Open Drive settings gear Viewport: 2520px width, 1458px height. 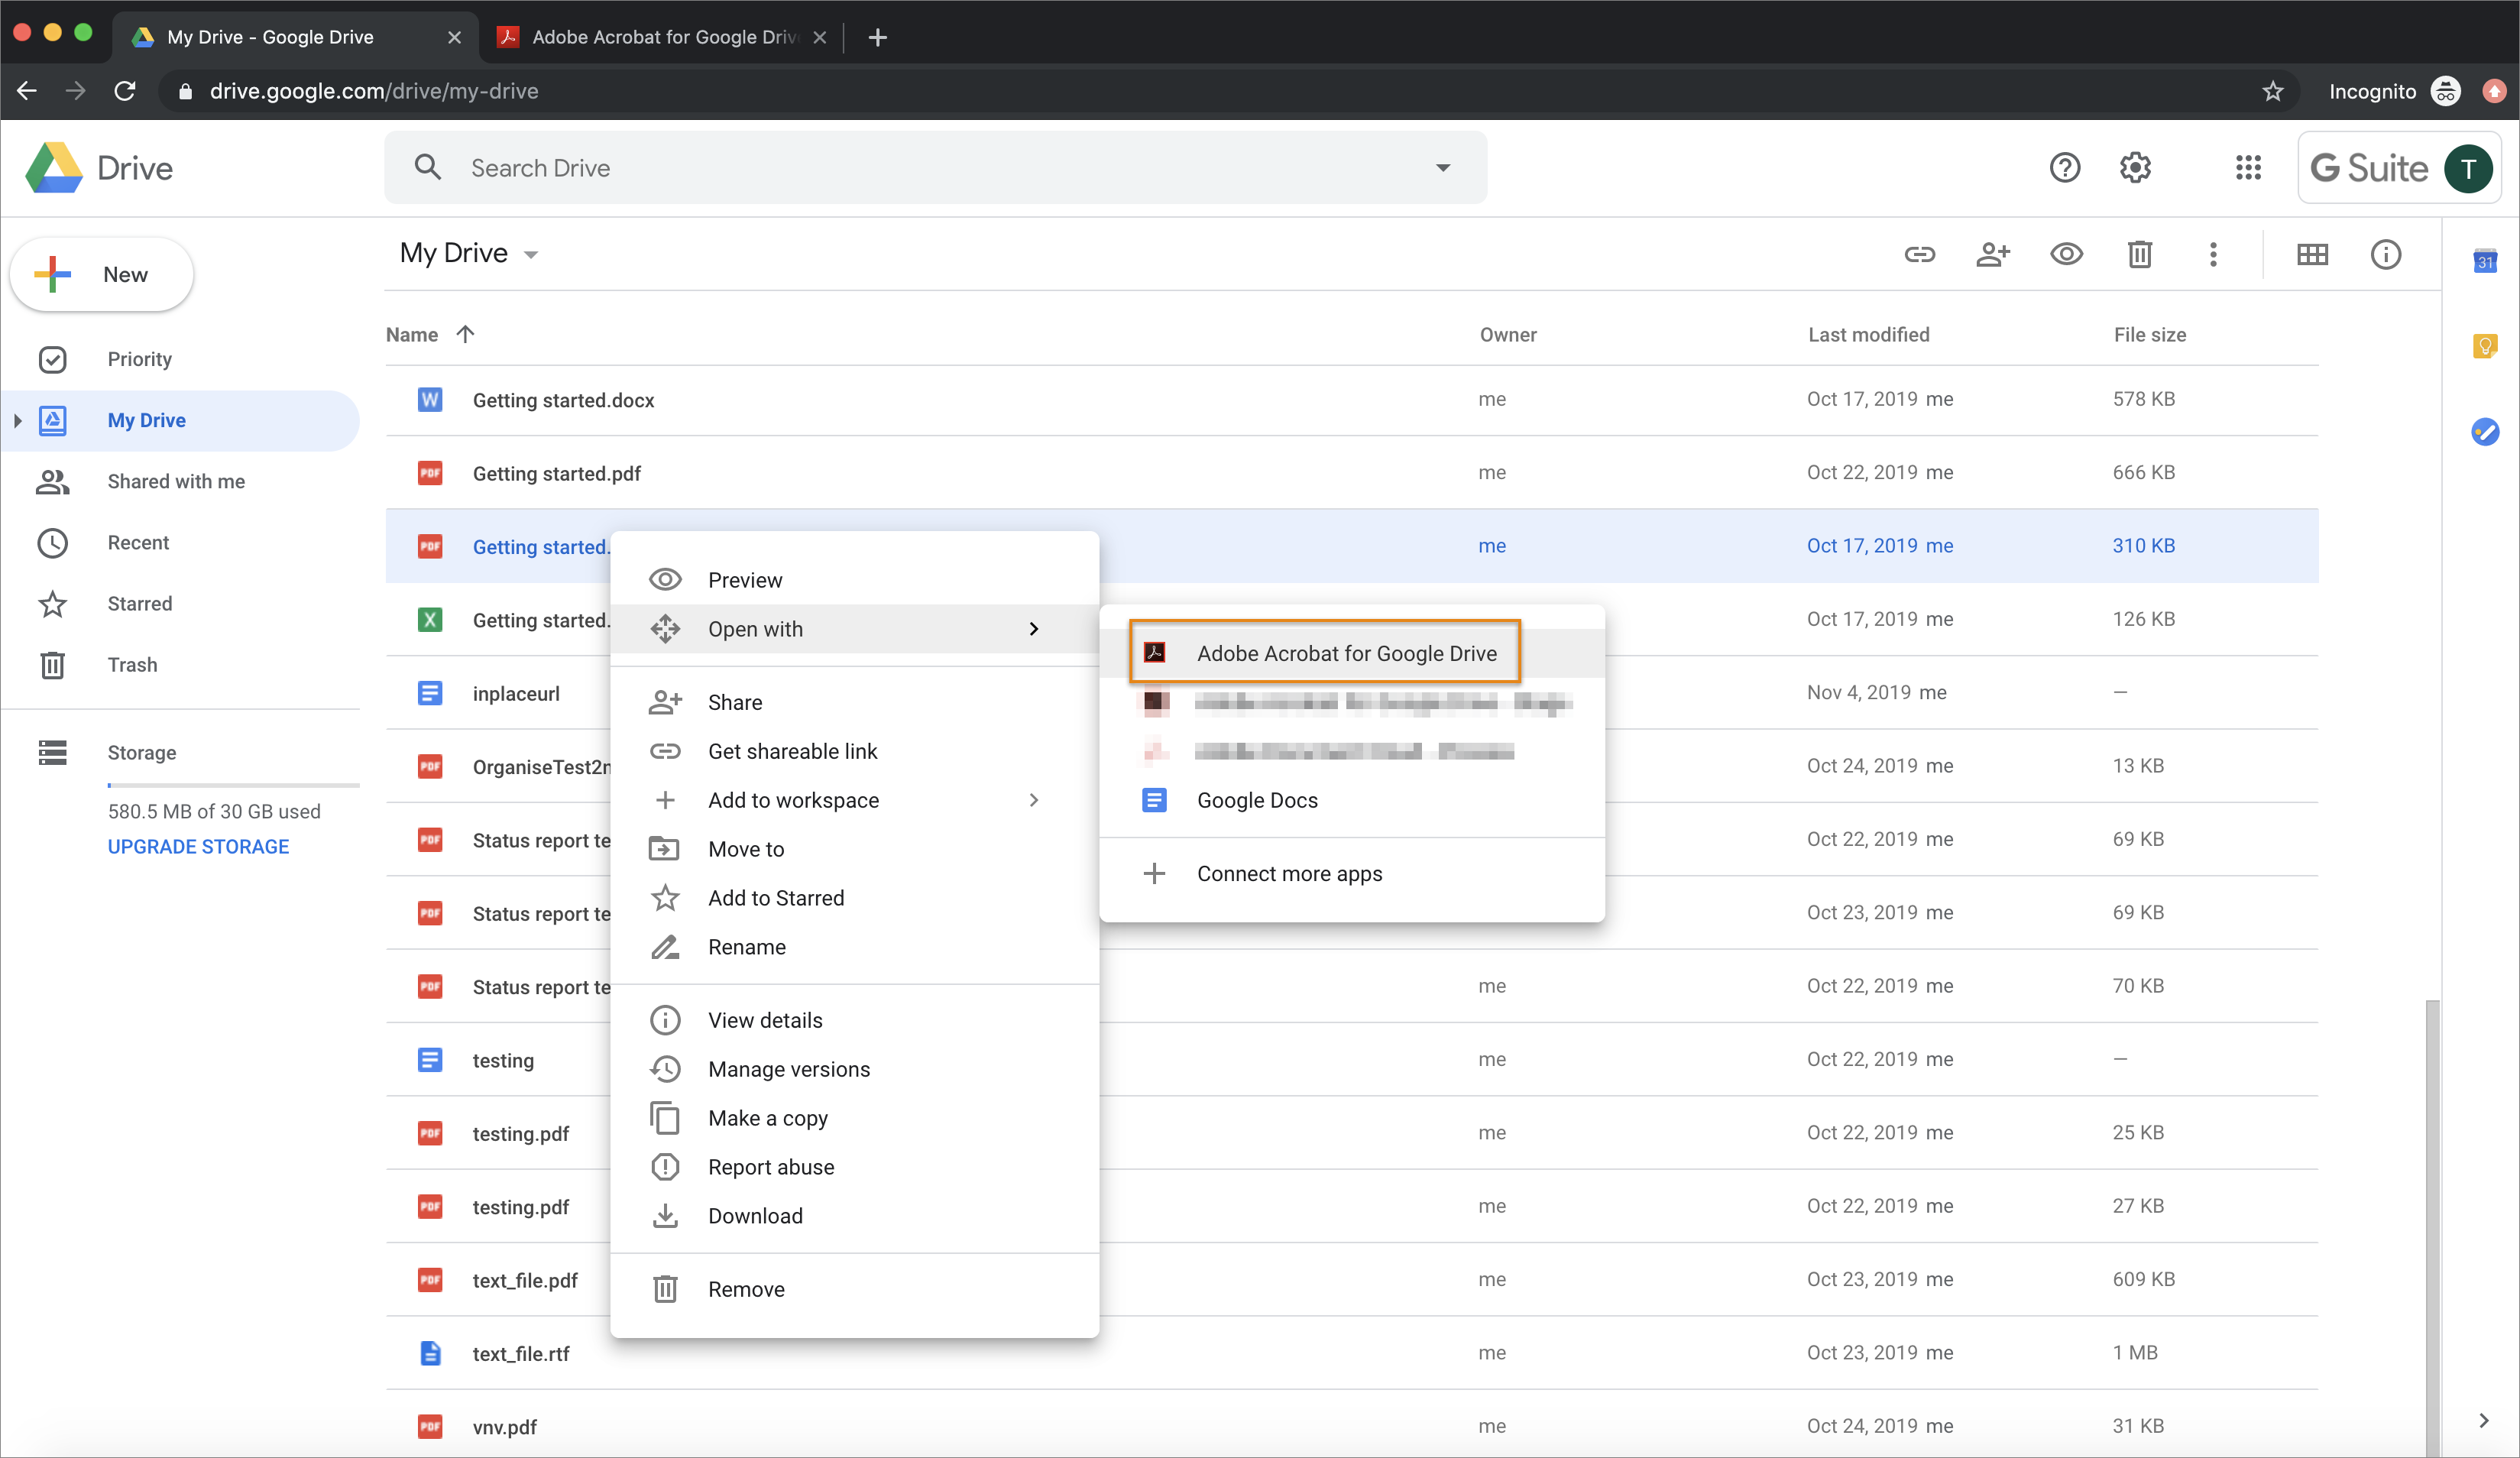(2135, 167)
